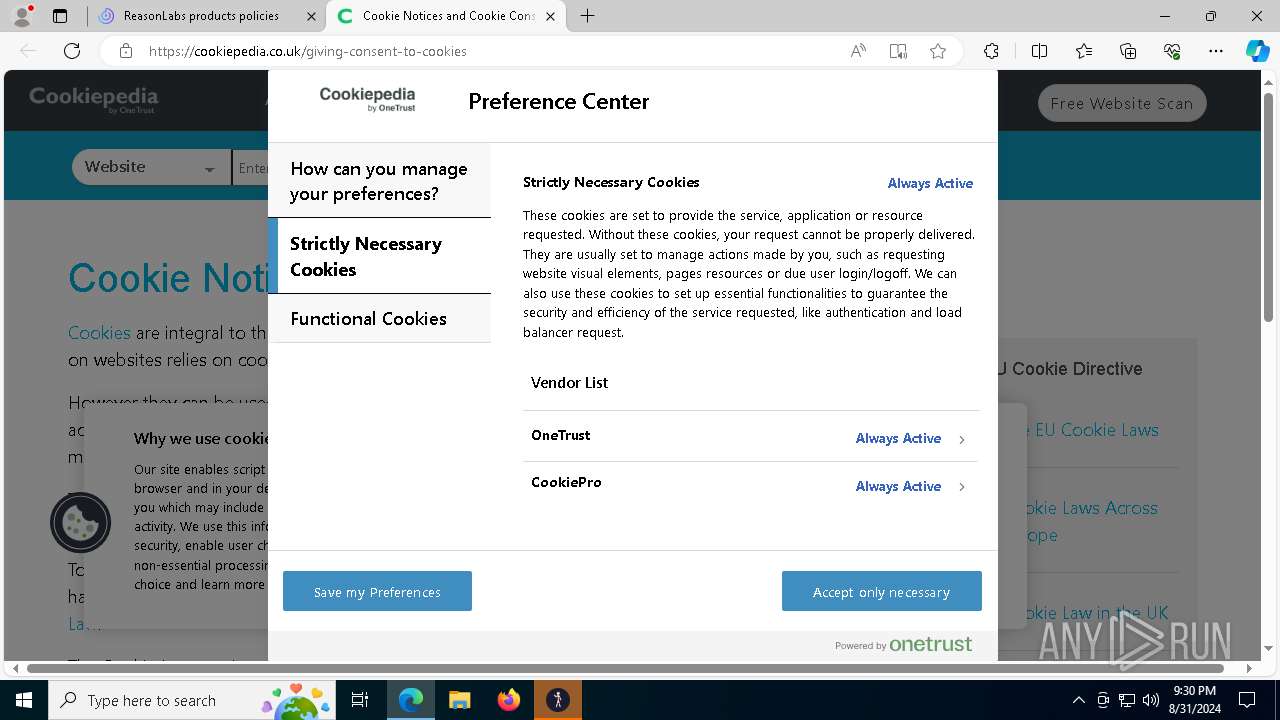Open the volume control icon

(1151, 700)
